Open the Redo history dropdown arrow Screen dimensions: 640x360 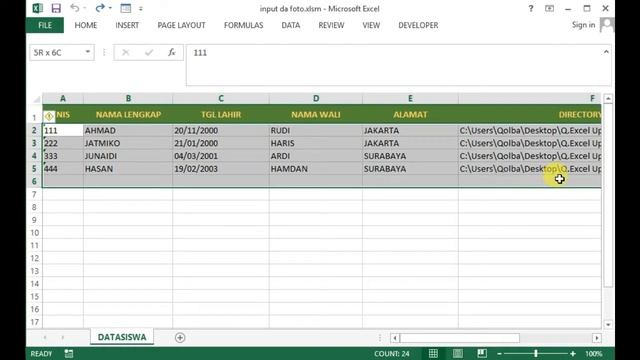click(110, 8)
